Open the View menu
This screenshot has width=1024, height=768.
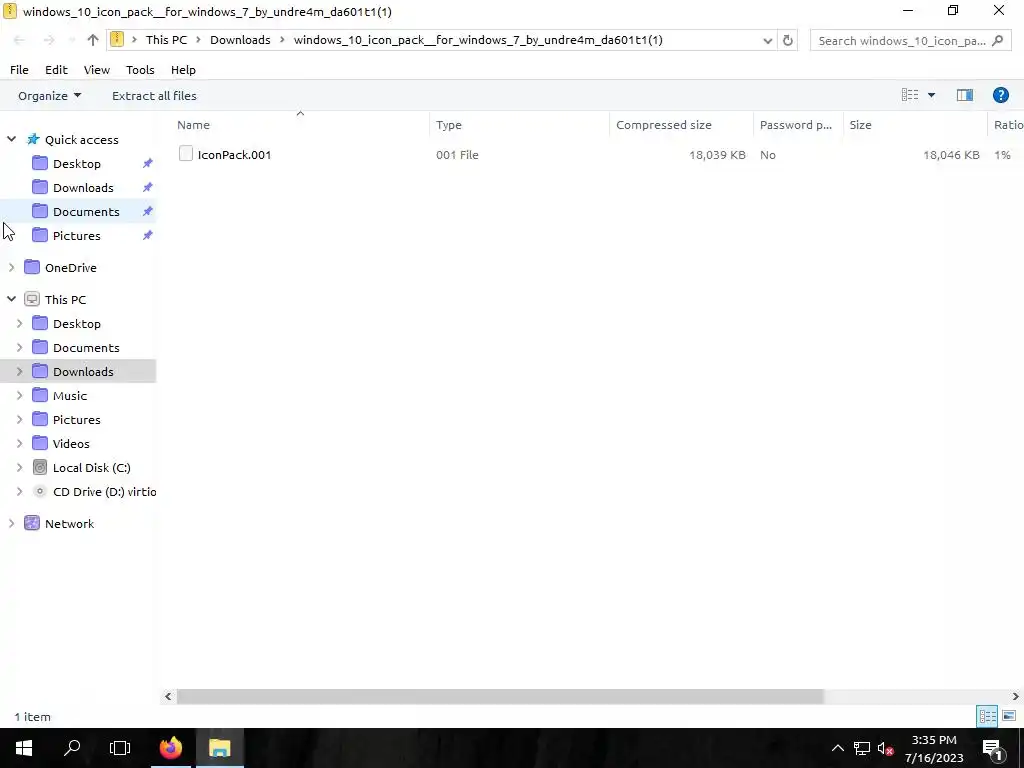click(x=97, y=70)
